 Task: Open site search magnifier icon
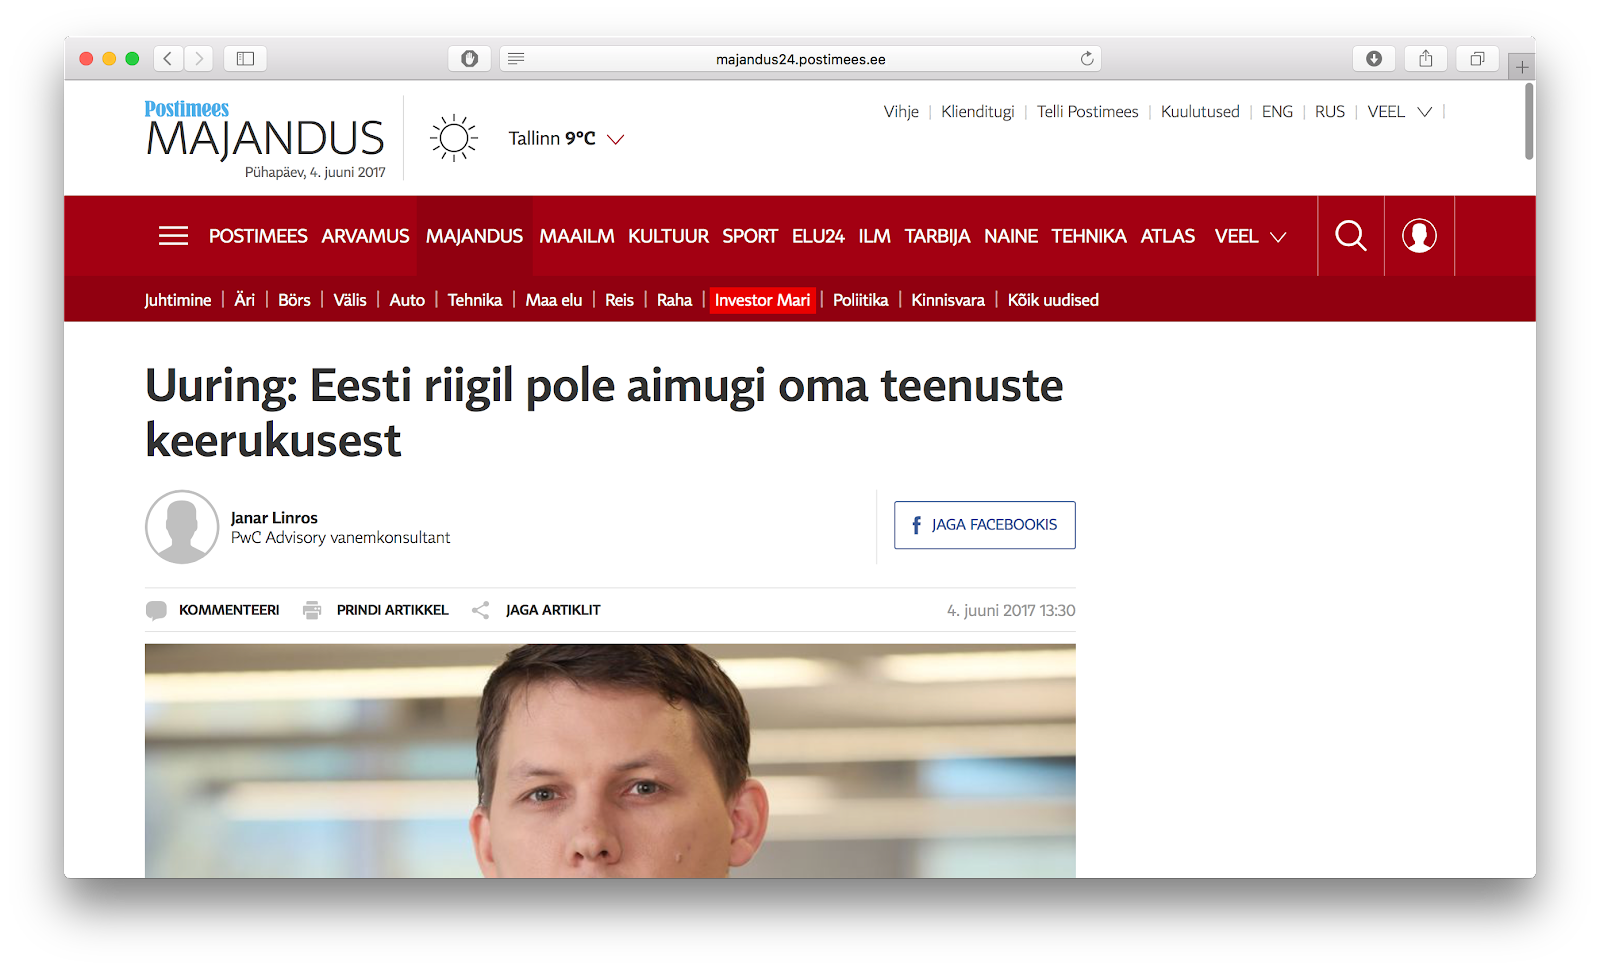tap(1351, 236)
